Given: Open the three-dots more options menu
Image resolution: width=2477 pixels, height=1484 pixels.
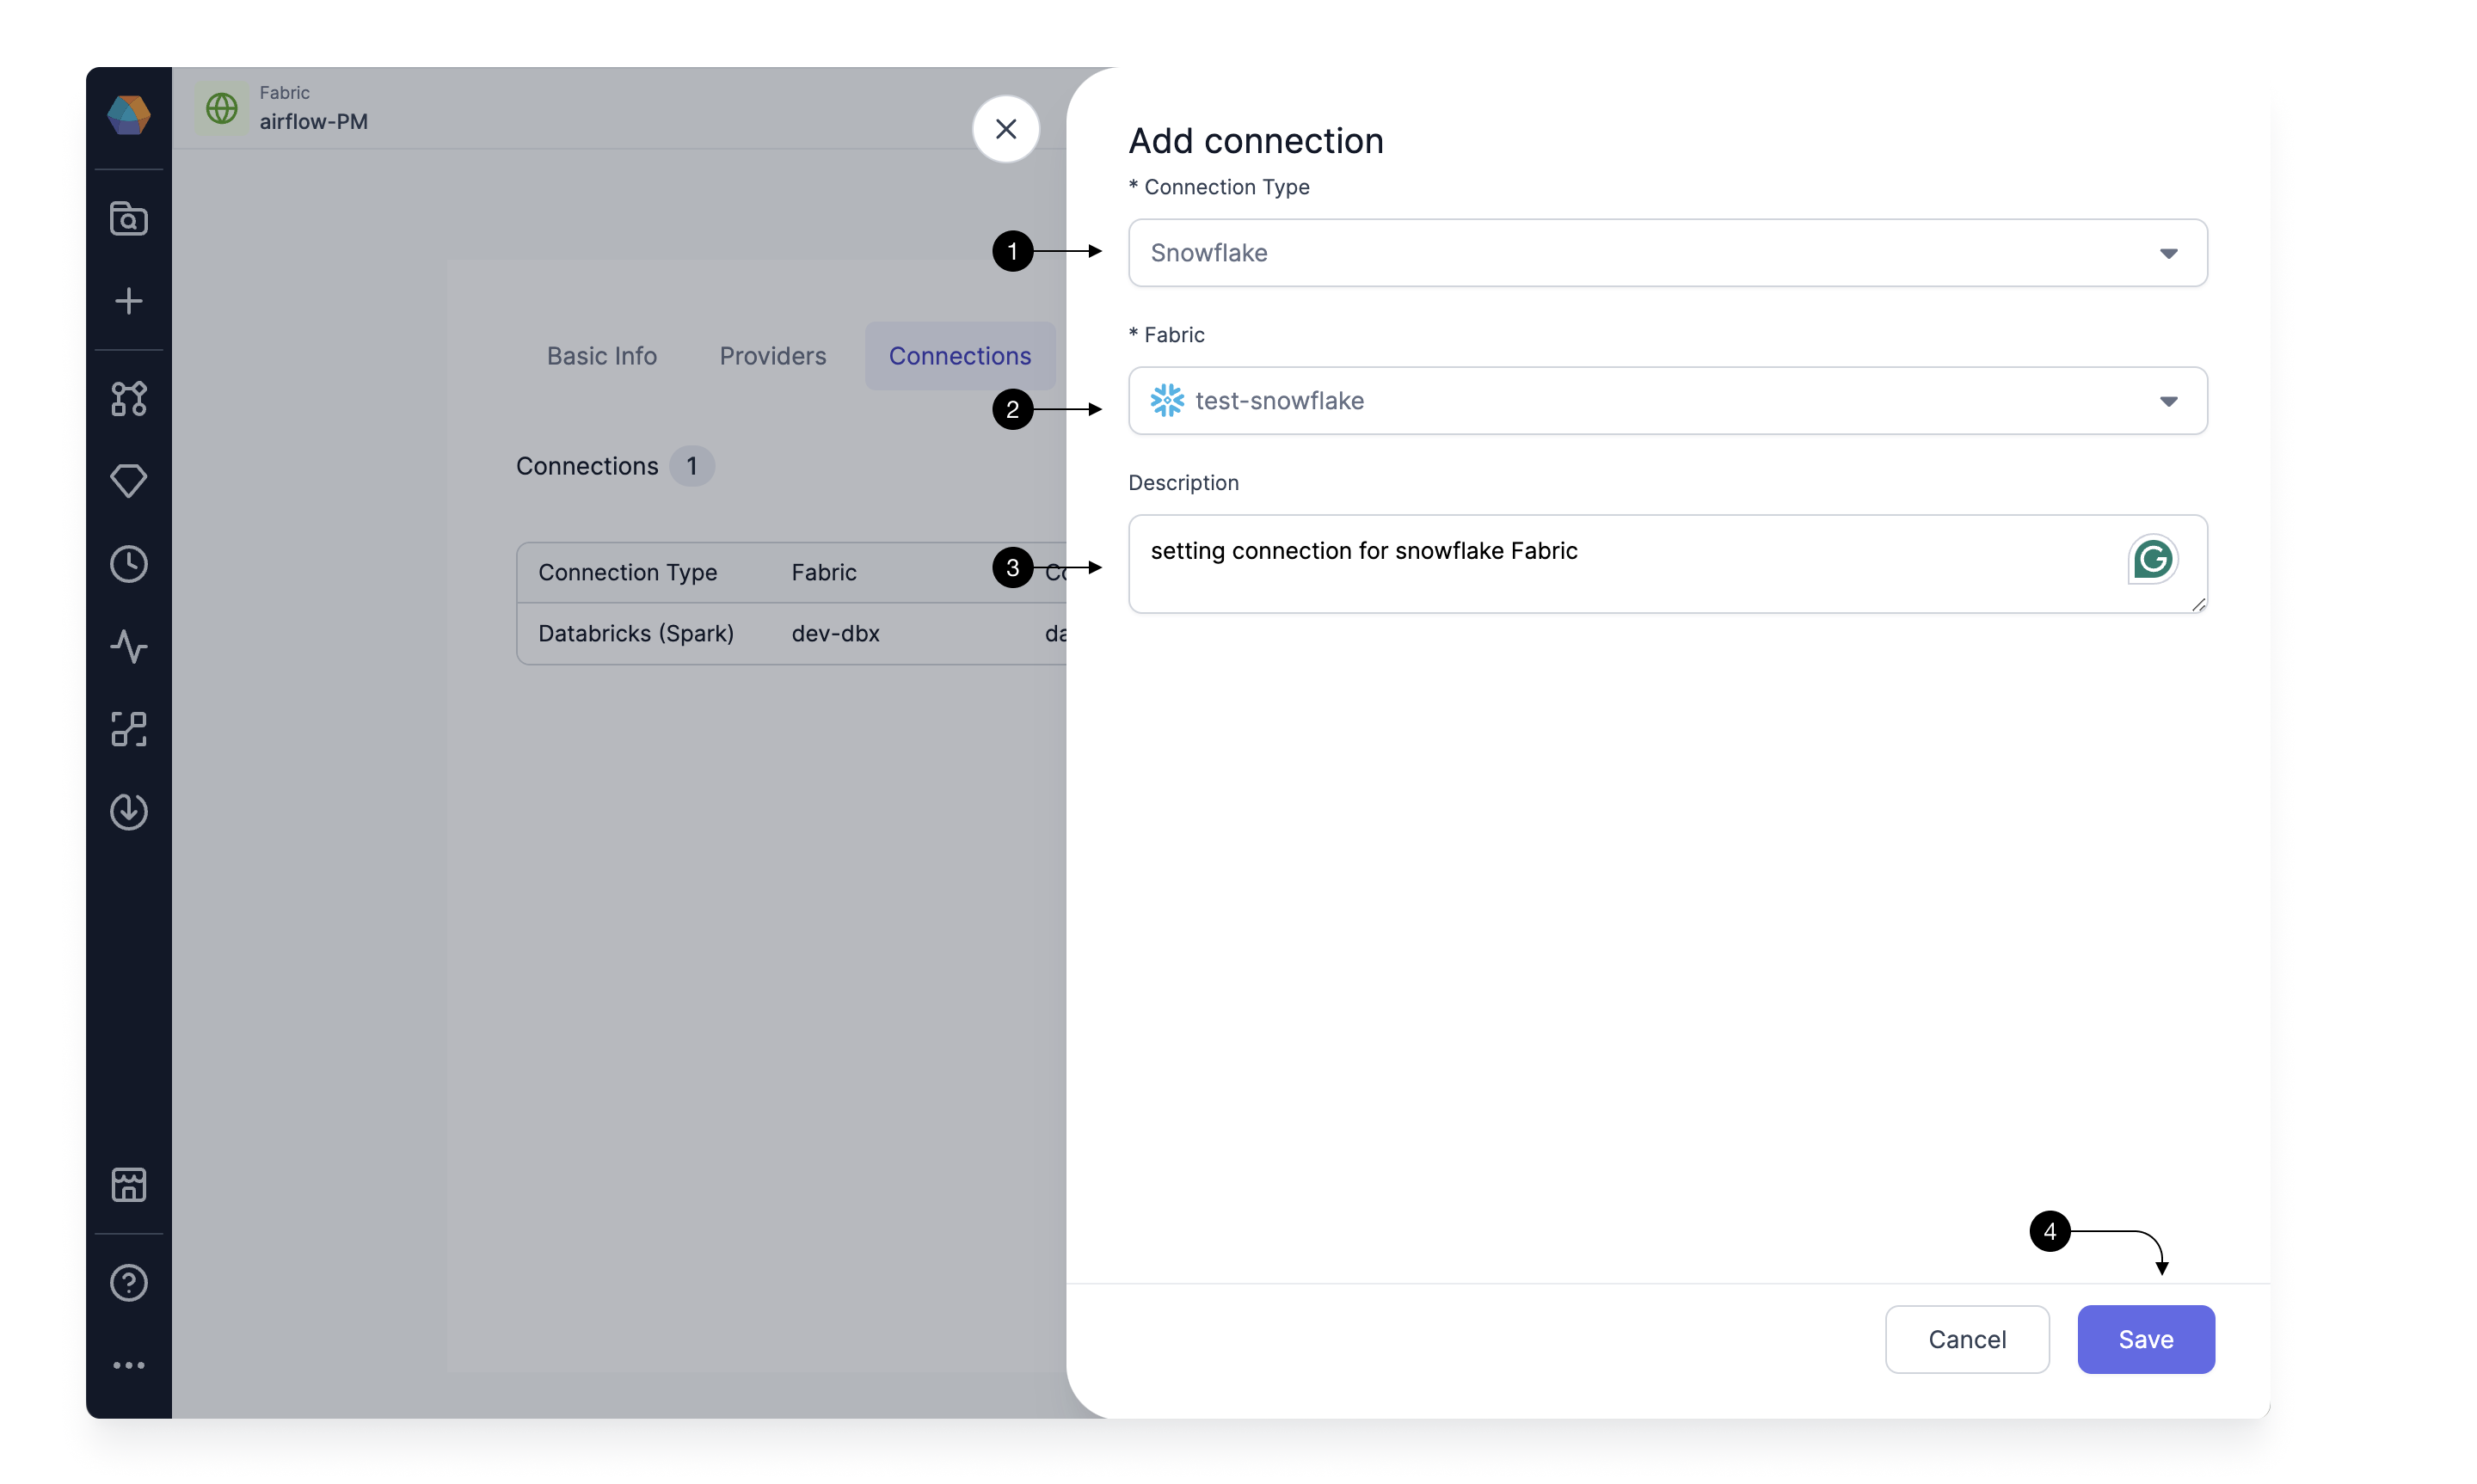Looking at the screenshot, I should (x=128, y=1365).
